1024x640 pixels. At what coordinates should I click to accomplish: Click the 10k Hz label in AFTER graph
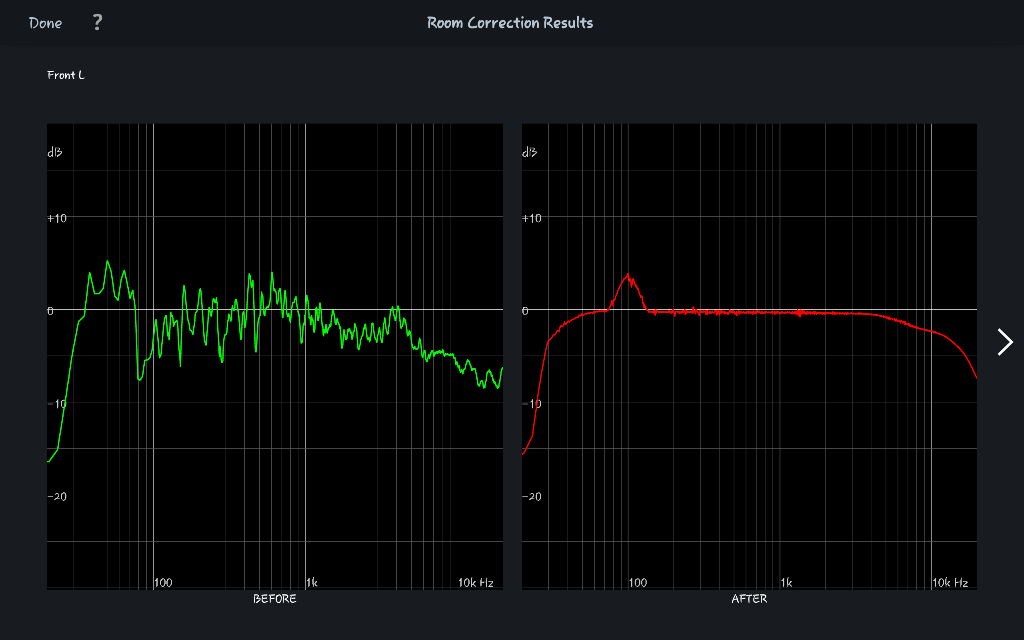pos(950,582)
